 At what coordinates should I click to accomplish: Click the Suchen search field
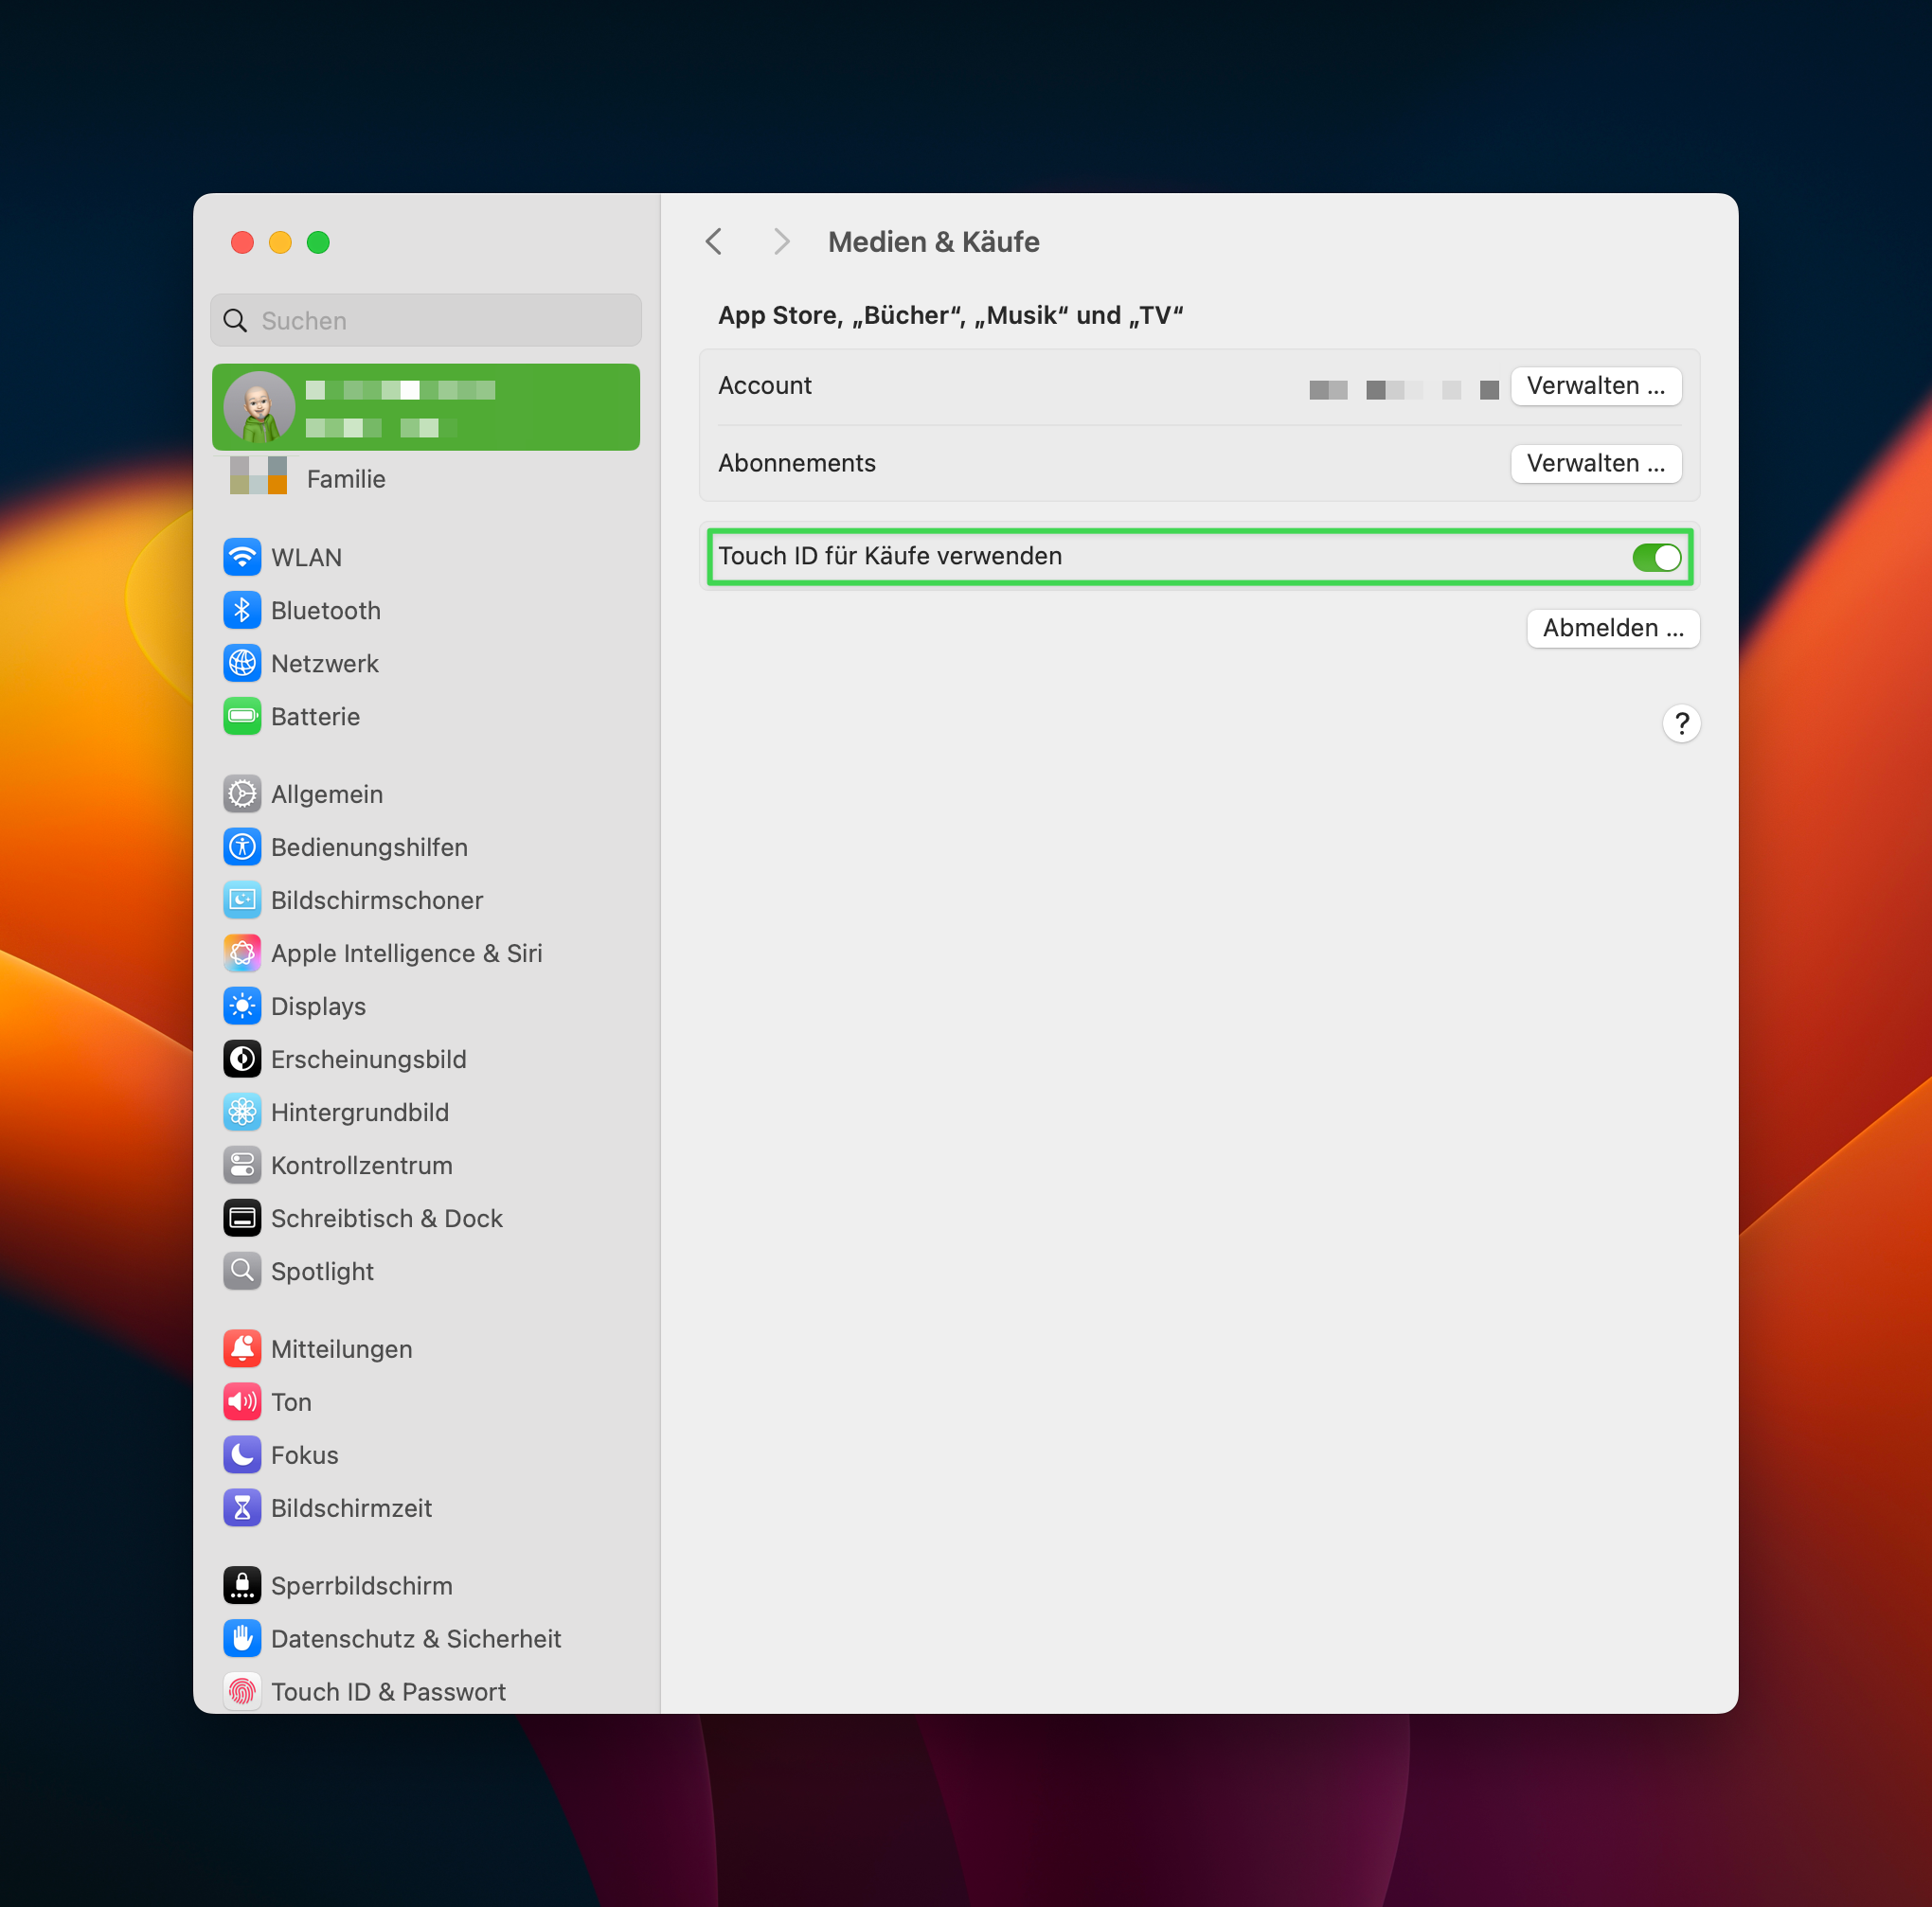click(440, 320)
